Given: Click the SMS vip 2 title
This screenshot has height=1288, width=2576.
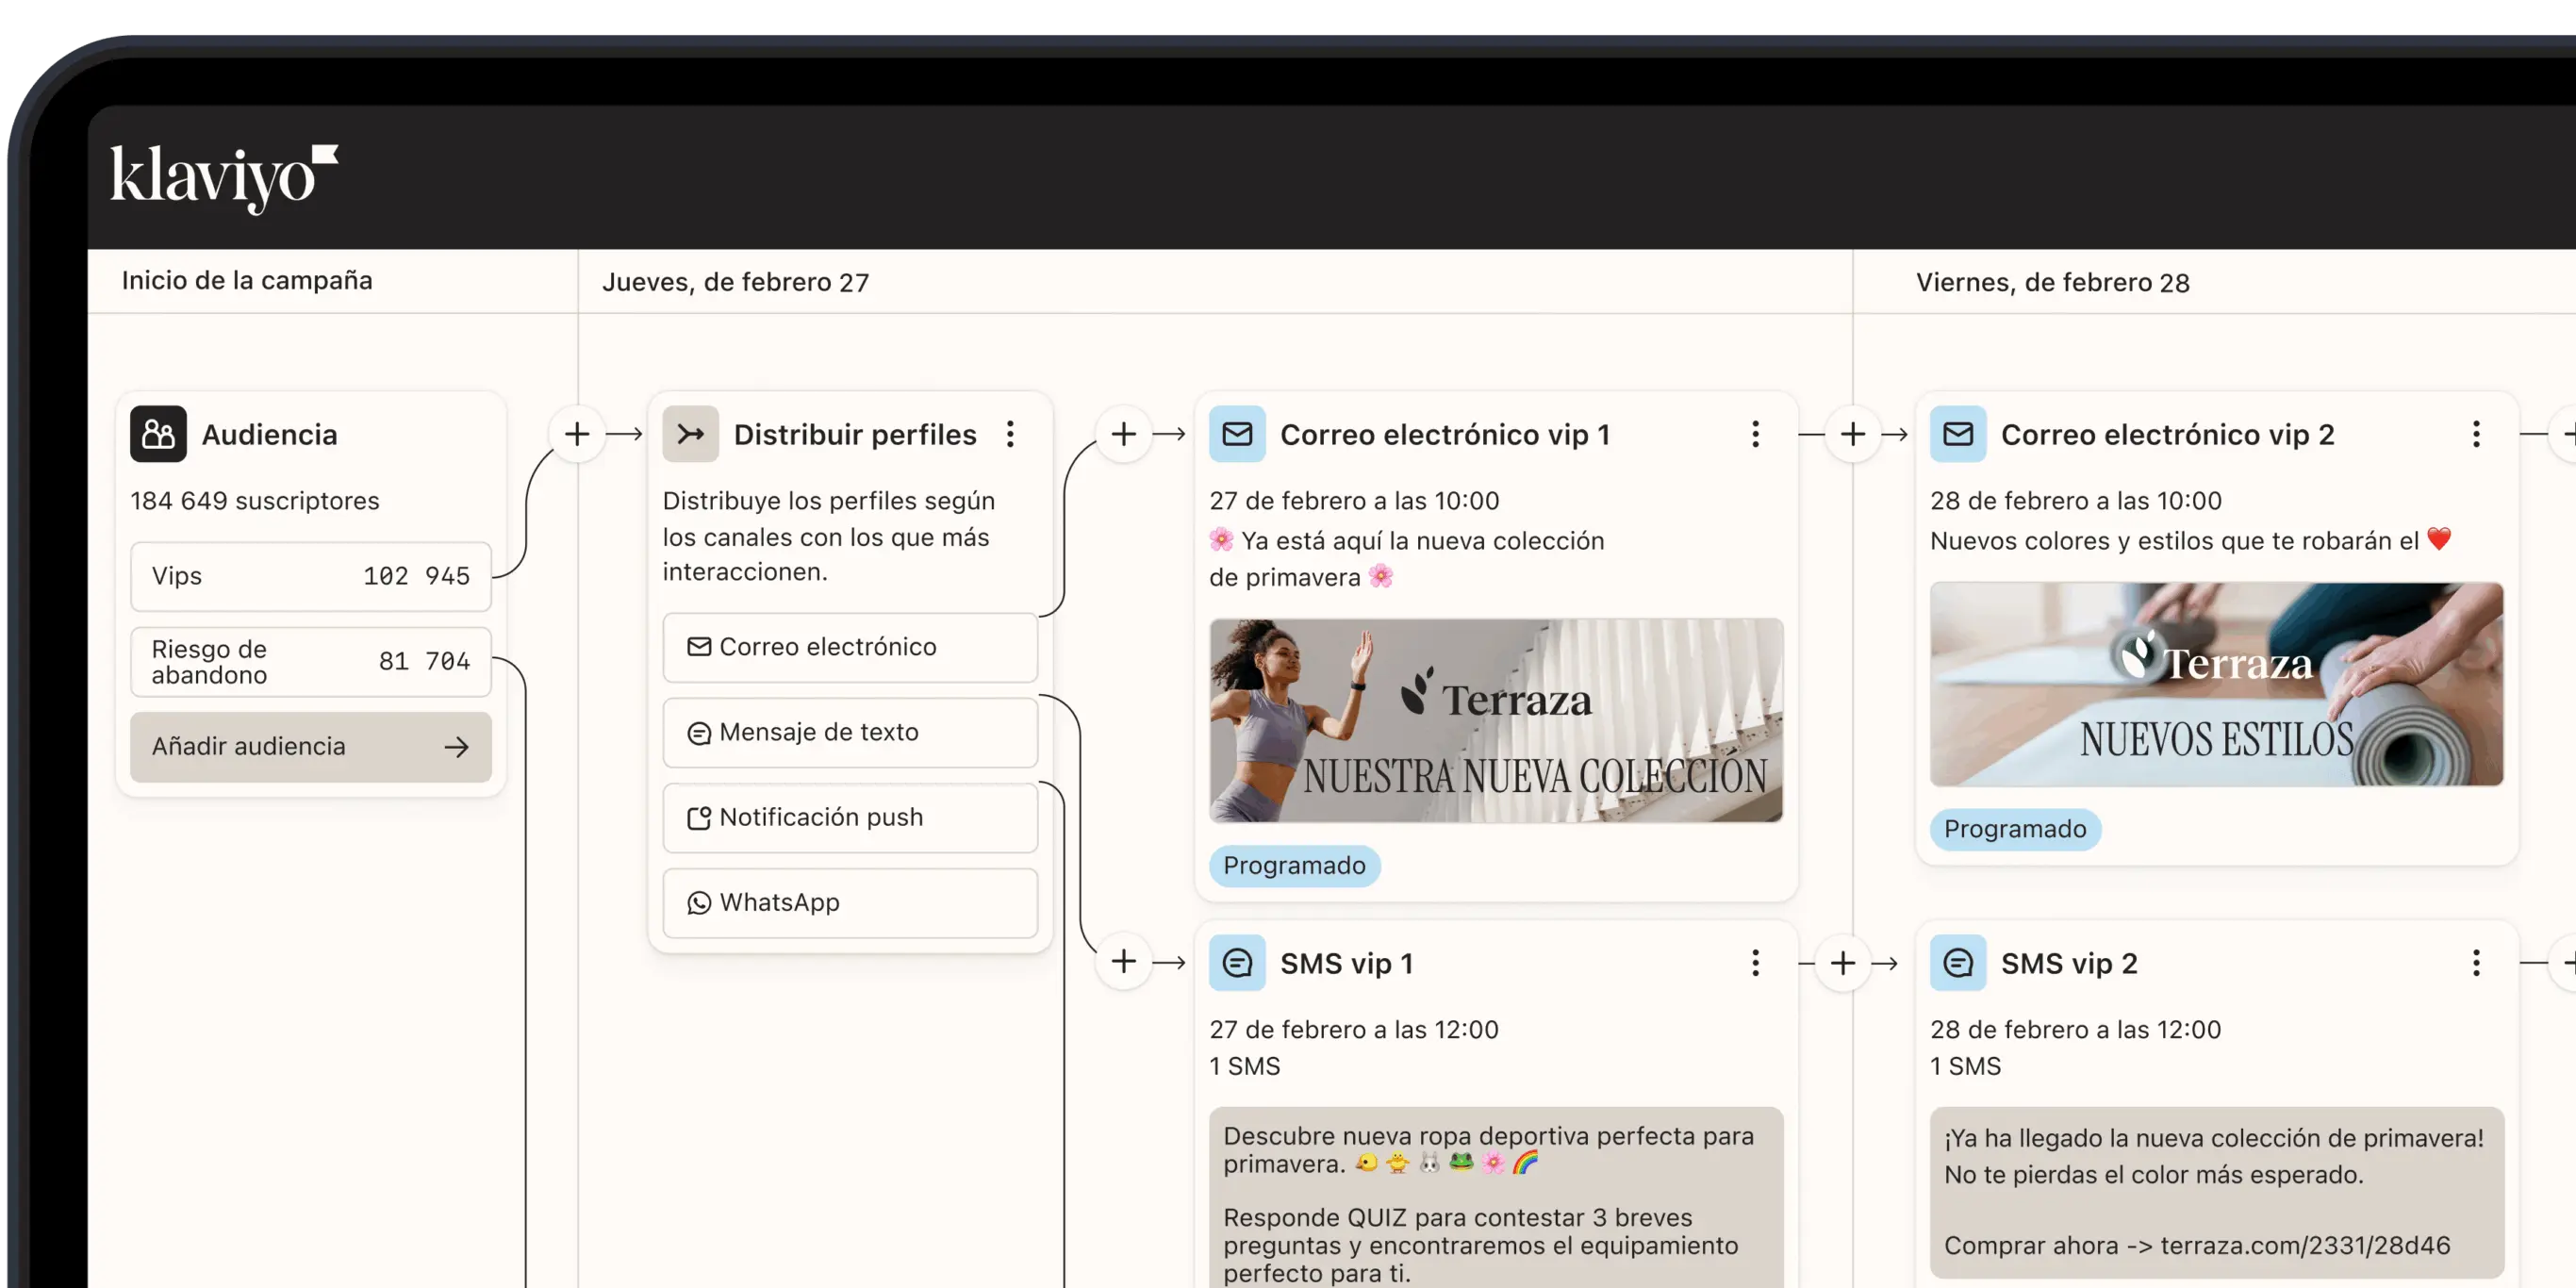Looking at the screenshot, I should [x=2069, y=963].
